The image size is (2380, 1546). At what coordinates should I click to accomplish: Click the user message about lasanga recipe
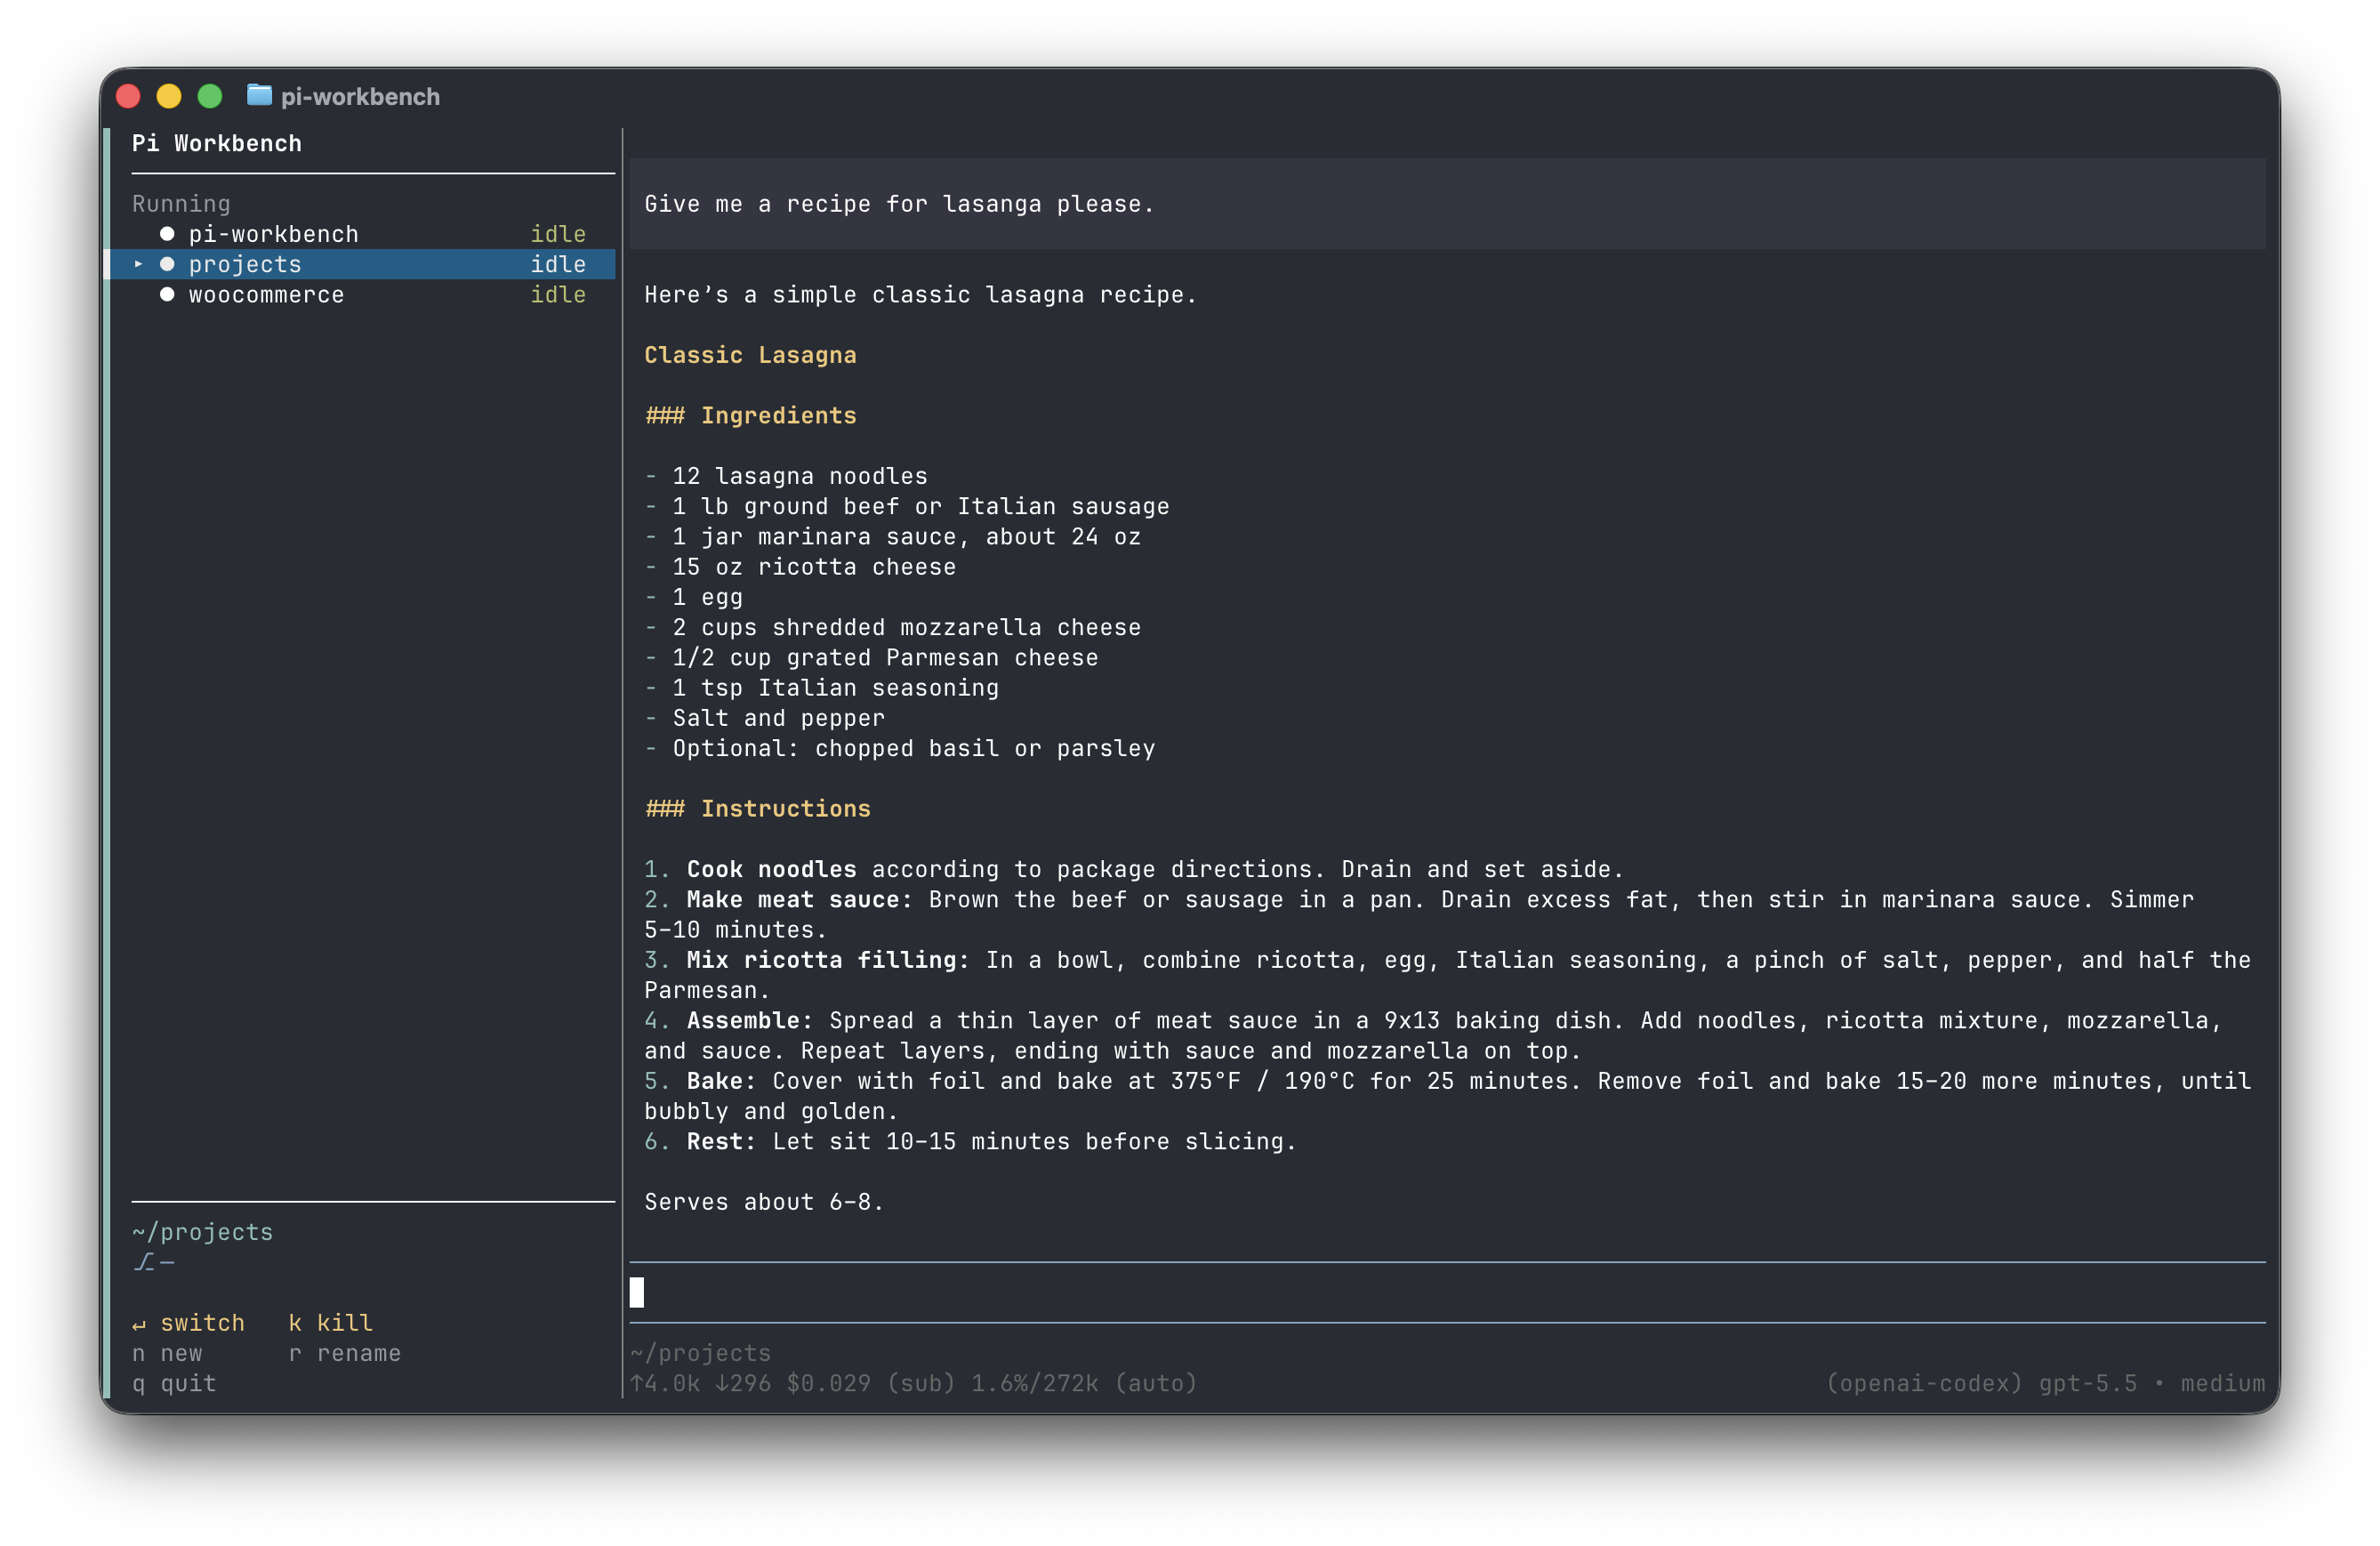coord(1447,204)
